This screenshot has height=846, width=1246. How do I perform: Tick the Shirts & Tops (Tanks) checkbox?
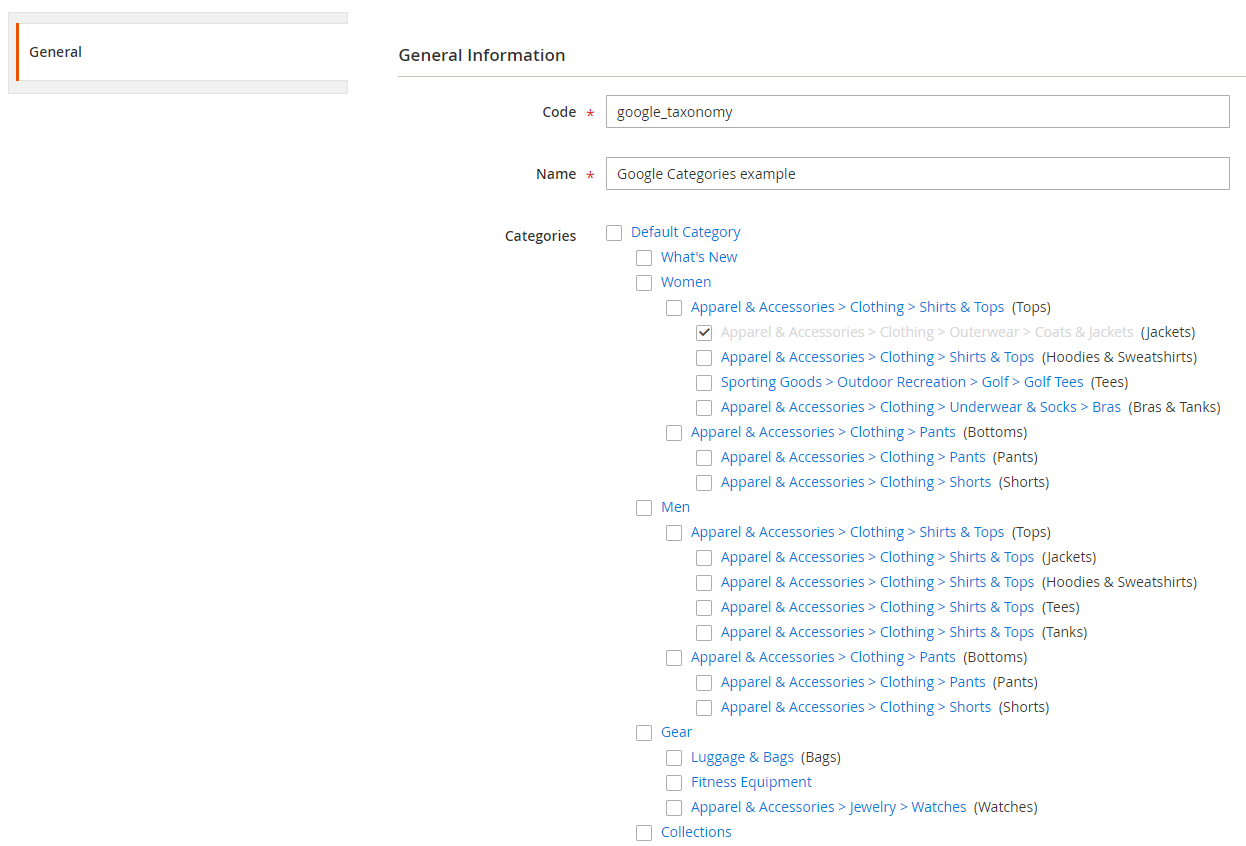pos(704,633)
